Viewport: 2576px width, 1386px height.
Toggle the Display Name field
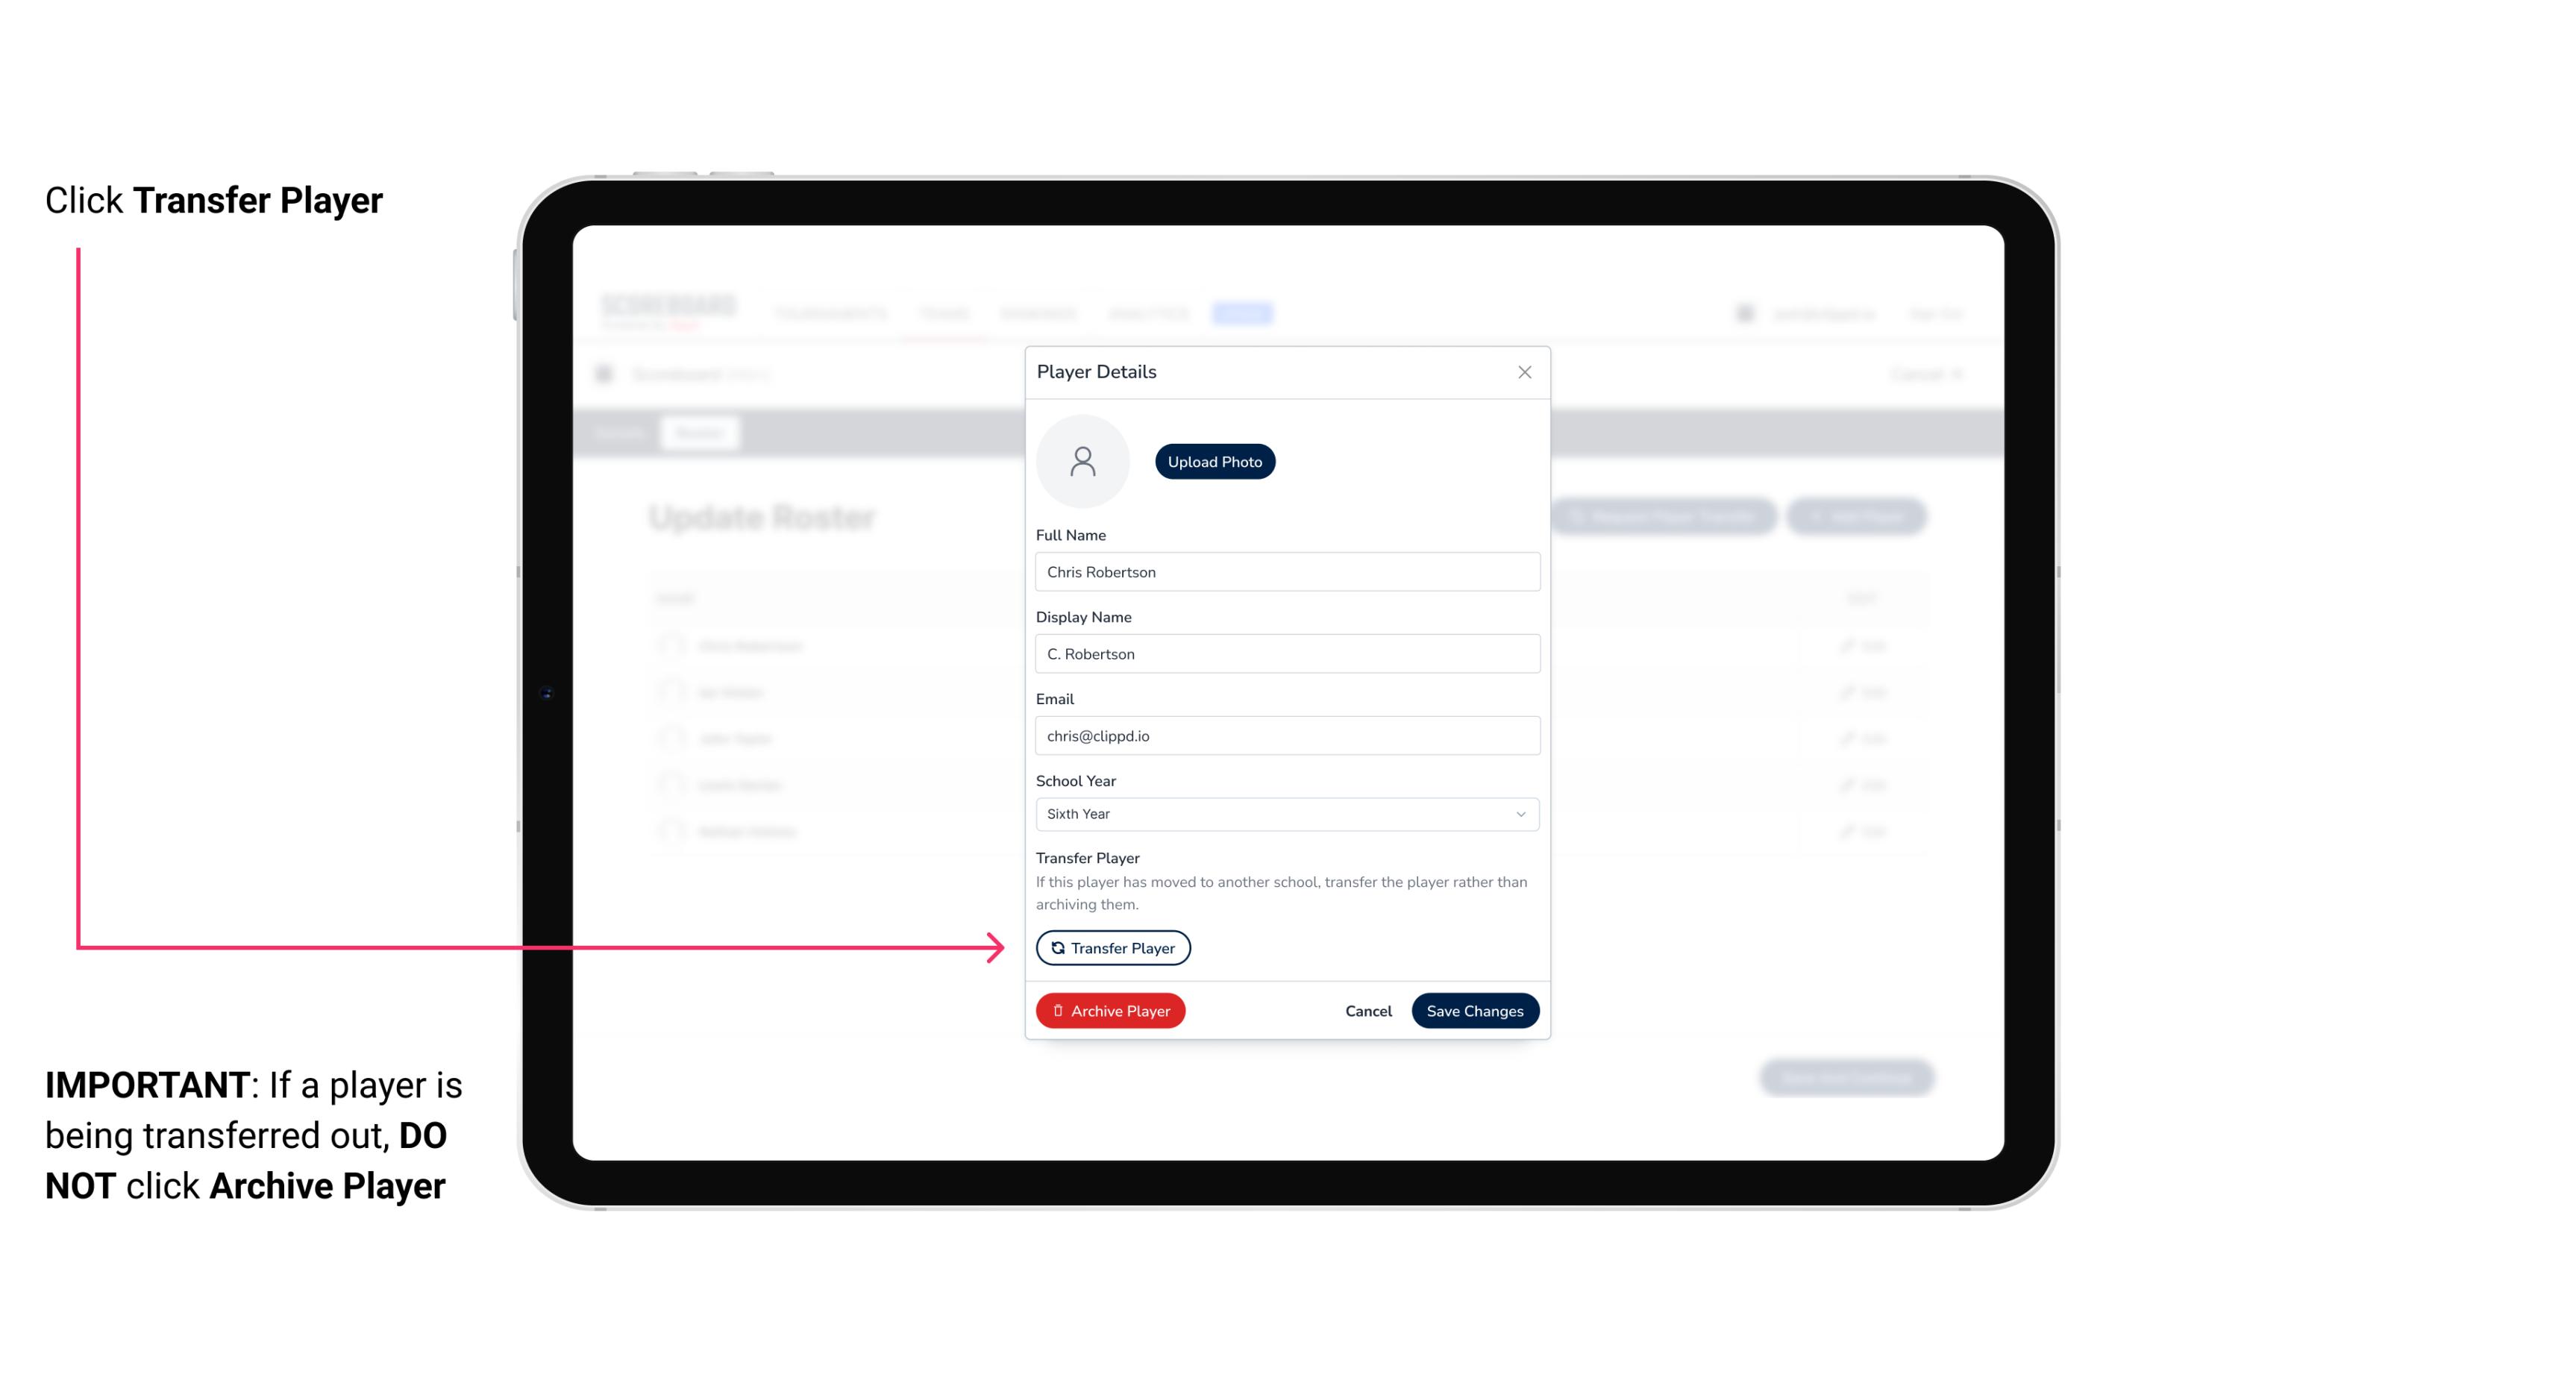(x=1285, y=653)
